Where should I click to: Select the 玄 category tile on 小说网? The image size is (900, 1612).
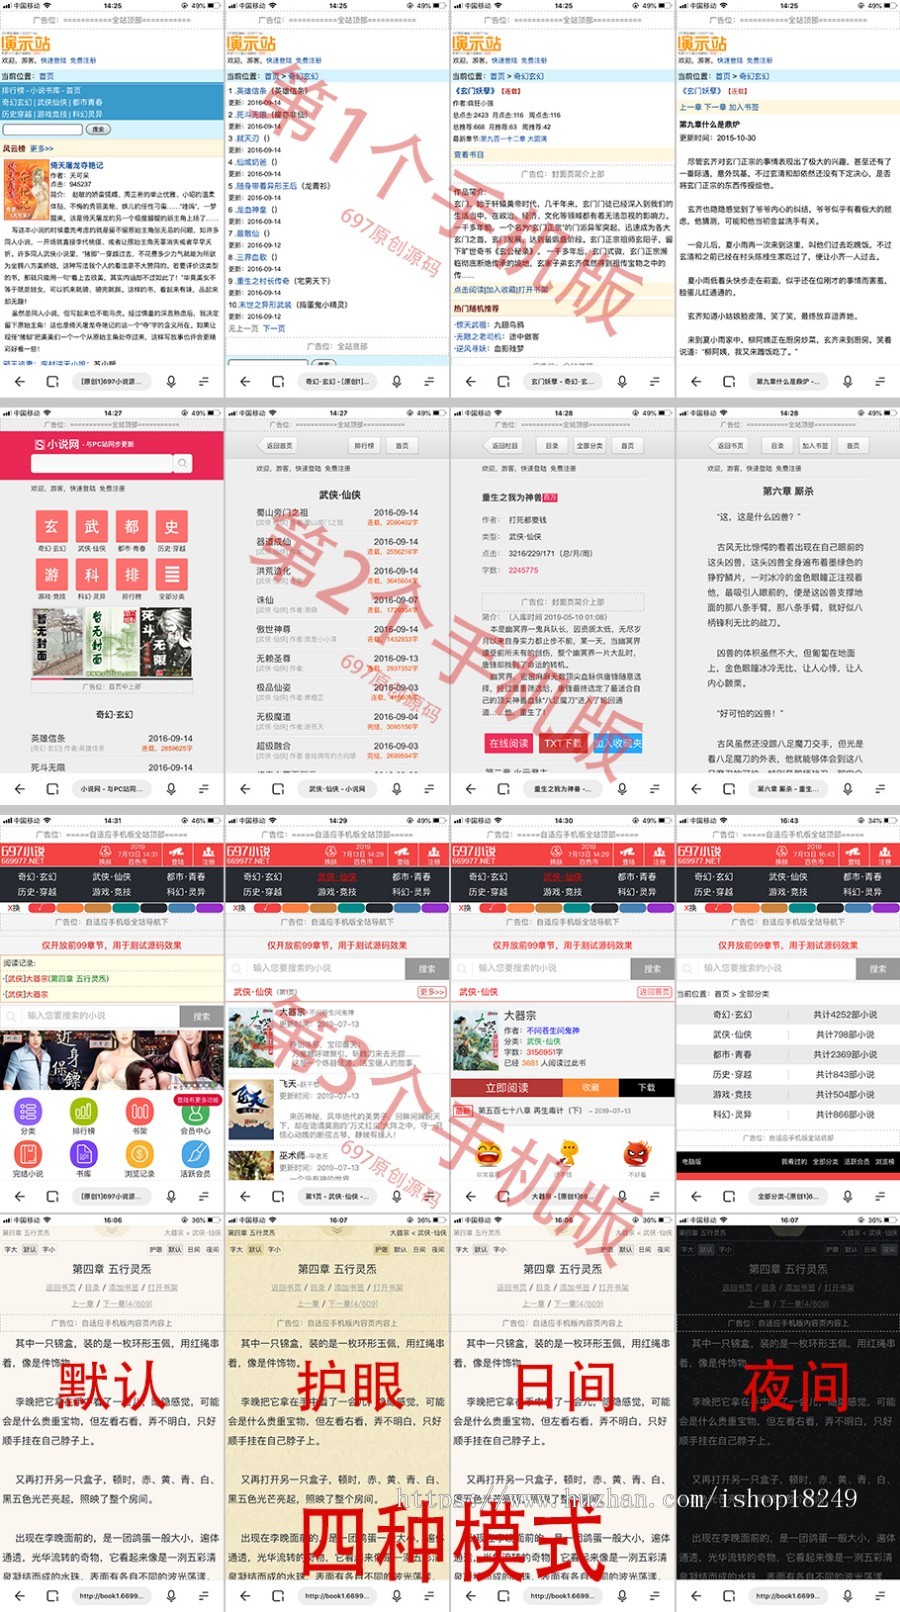click(51, 526)
